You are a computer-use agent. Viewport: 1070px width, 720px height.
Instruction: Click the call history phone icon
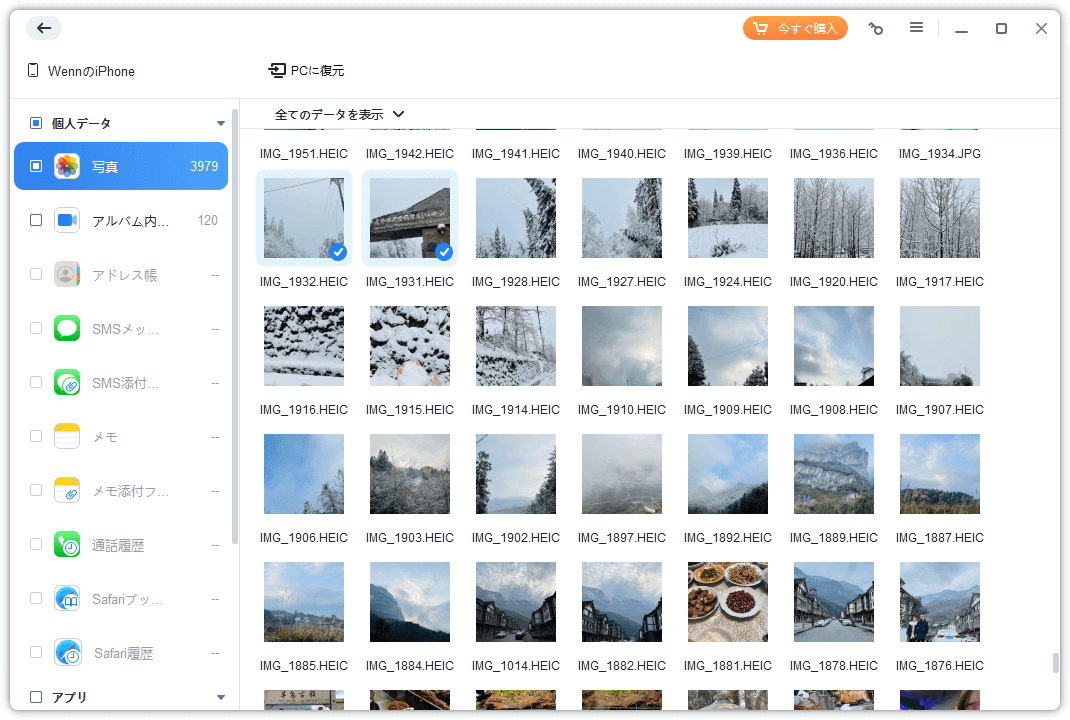[67, 545]
